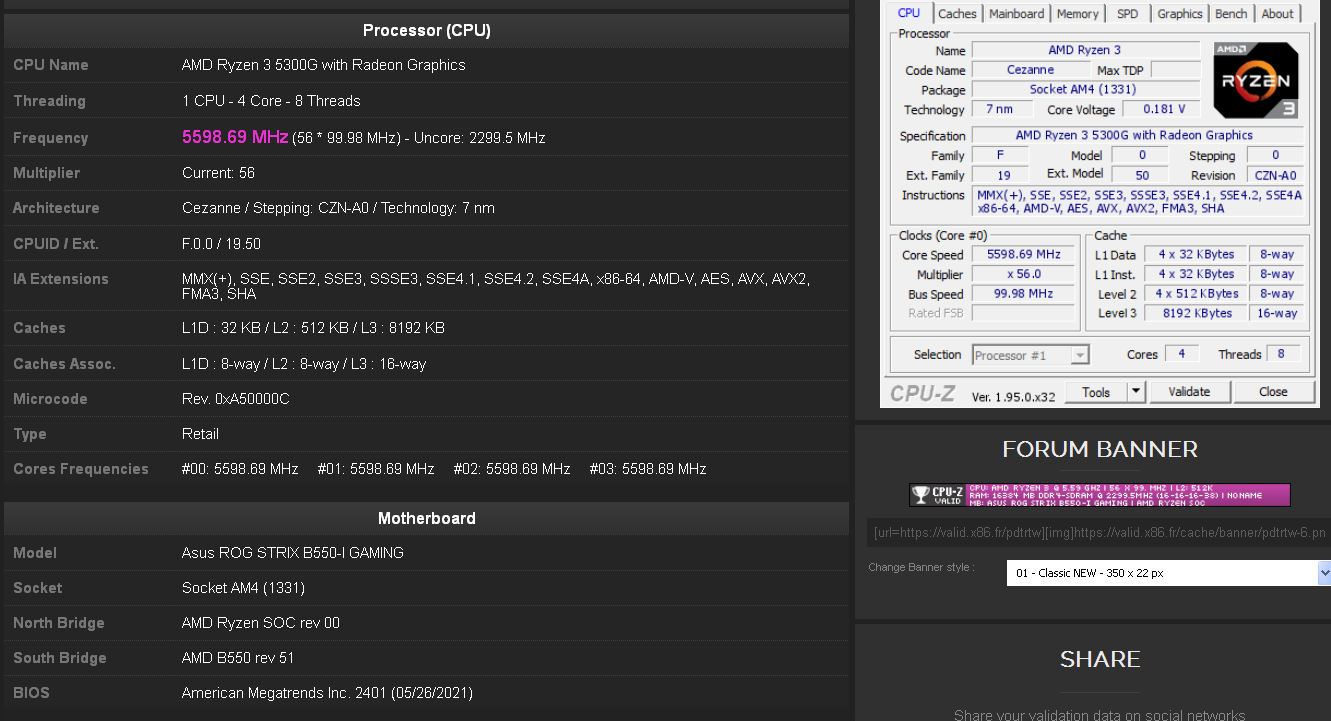
Task: Click the Processor (CPU) section header
Action: pos(427,30)
